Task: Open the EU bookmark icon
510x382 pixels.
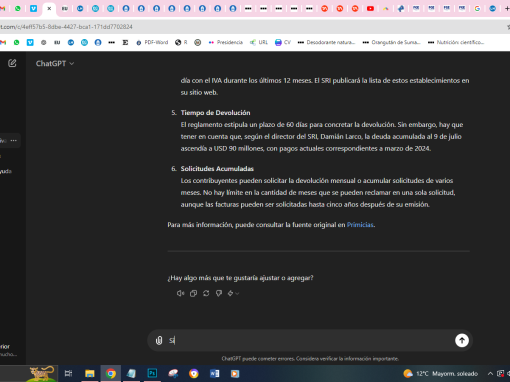Action: coord(57,42)
